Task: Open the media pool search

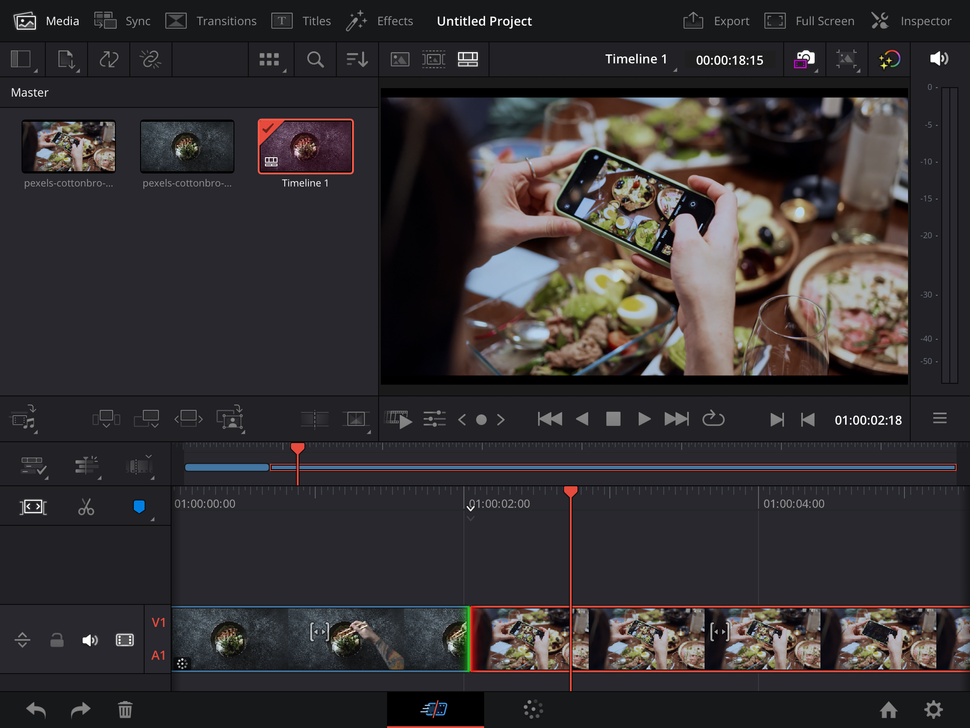Action: click(x=314, y=60)
